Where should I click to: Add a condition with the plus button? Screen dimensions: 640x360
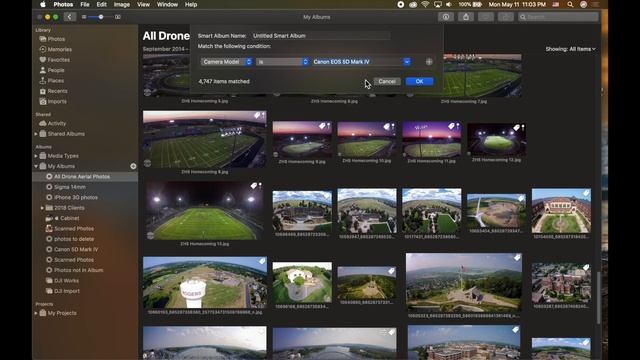tap(429, 62)
